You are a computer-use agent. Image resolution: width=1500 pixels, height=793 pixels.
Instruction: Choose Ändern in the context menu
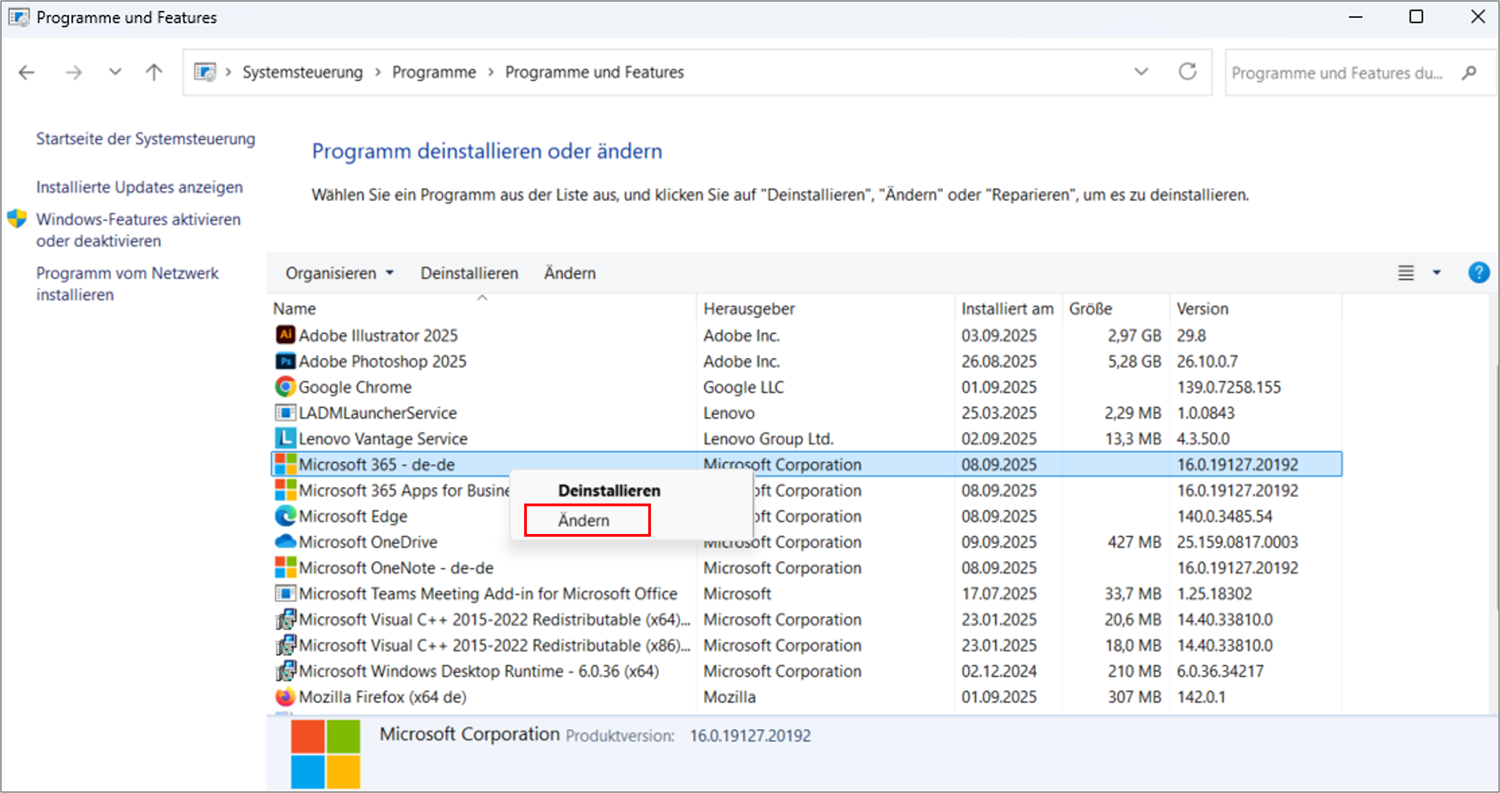click(584, 521)
